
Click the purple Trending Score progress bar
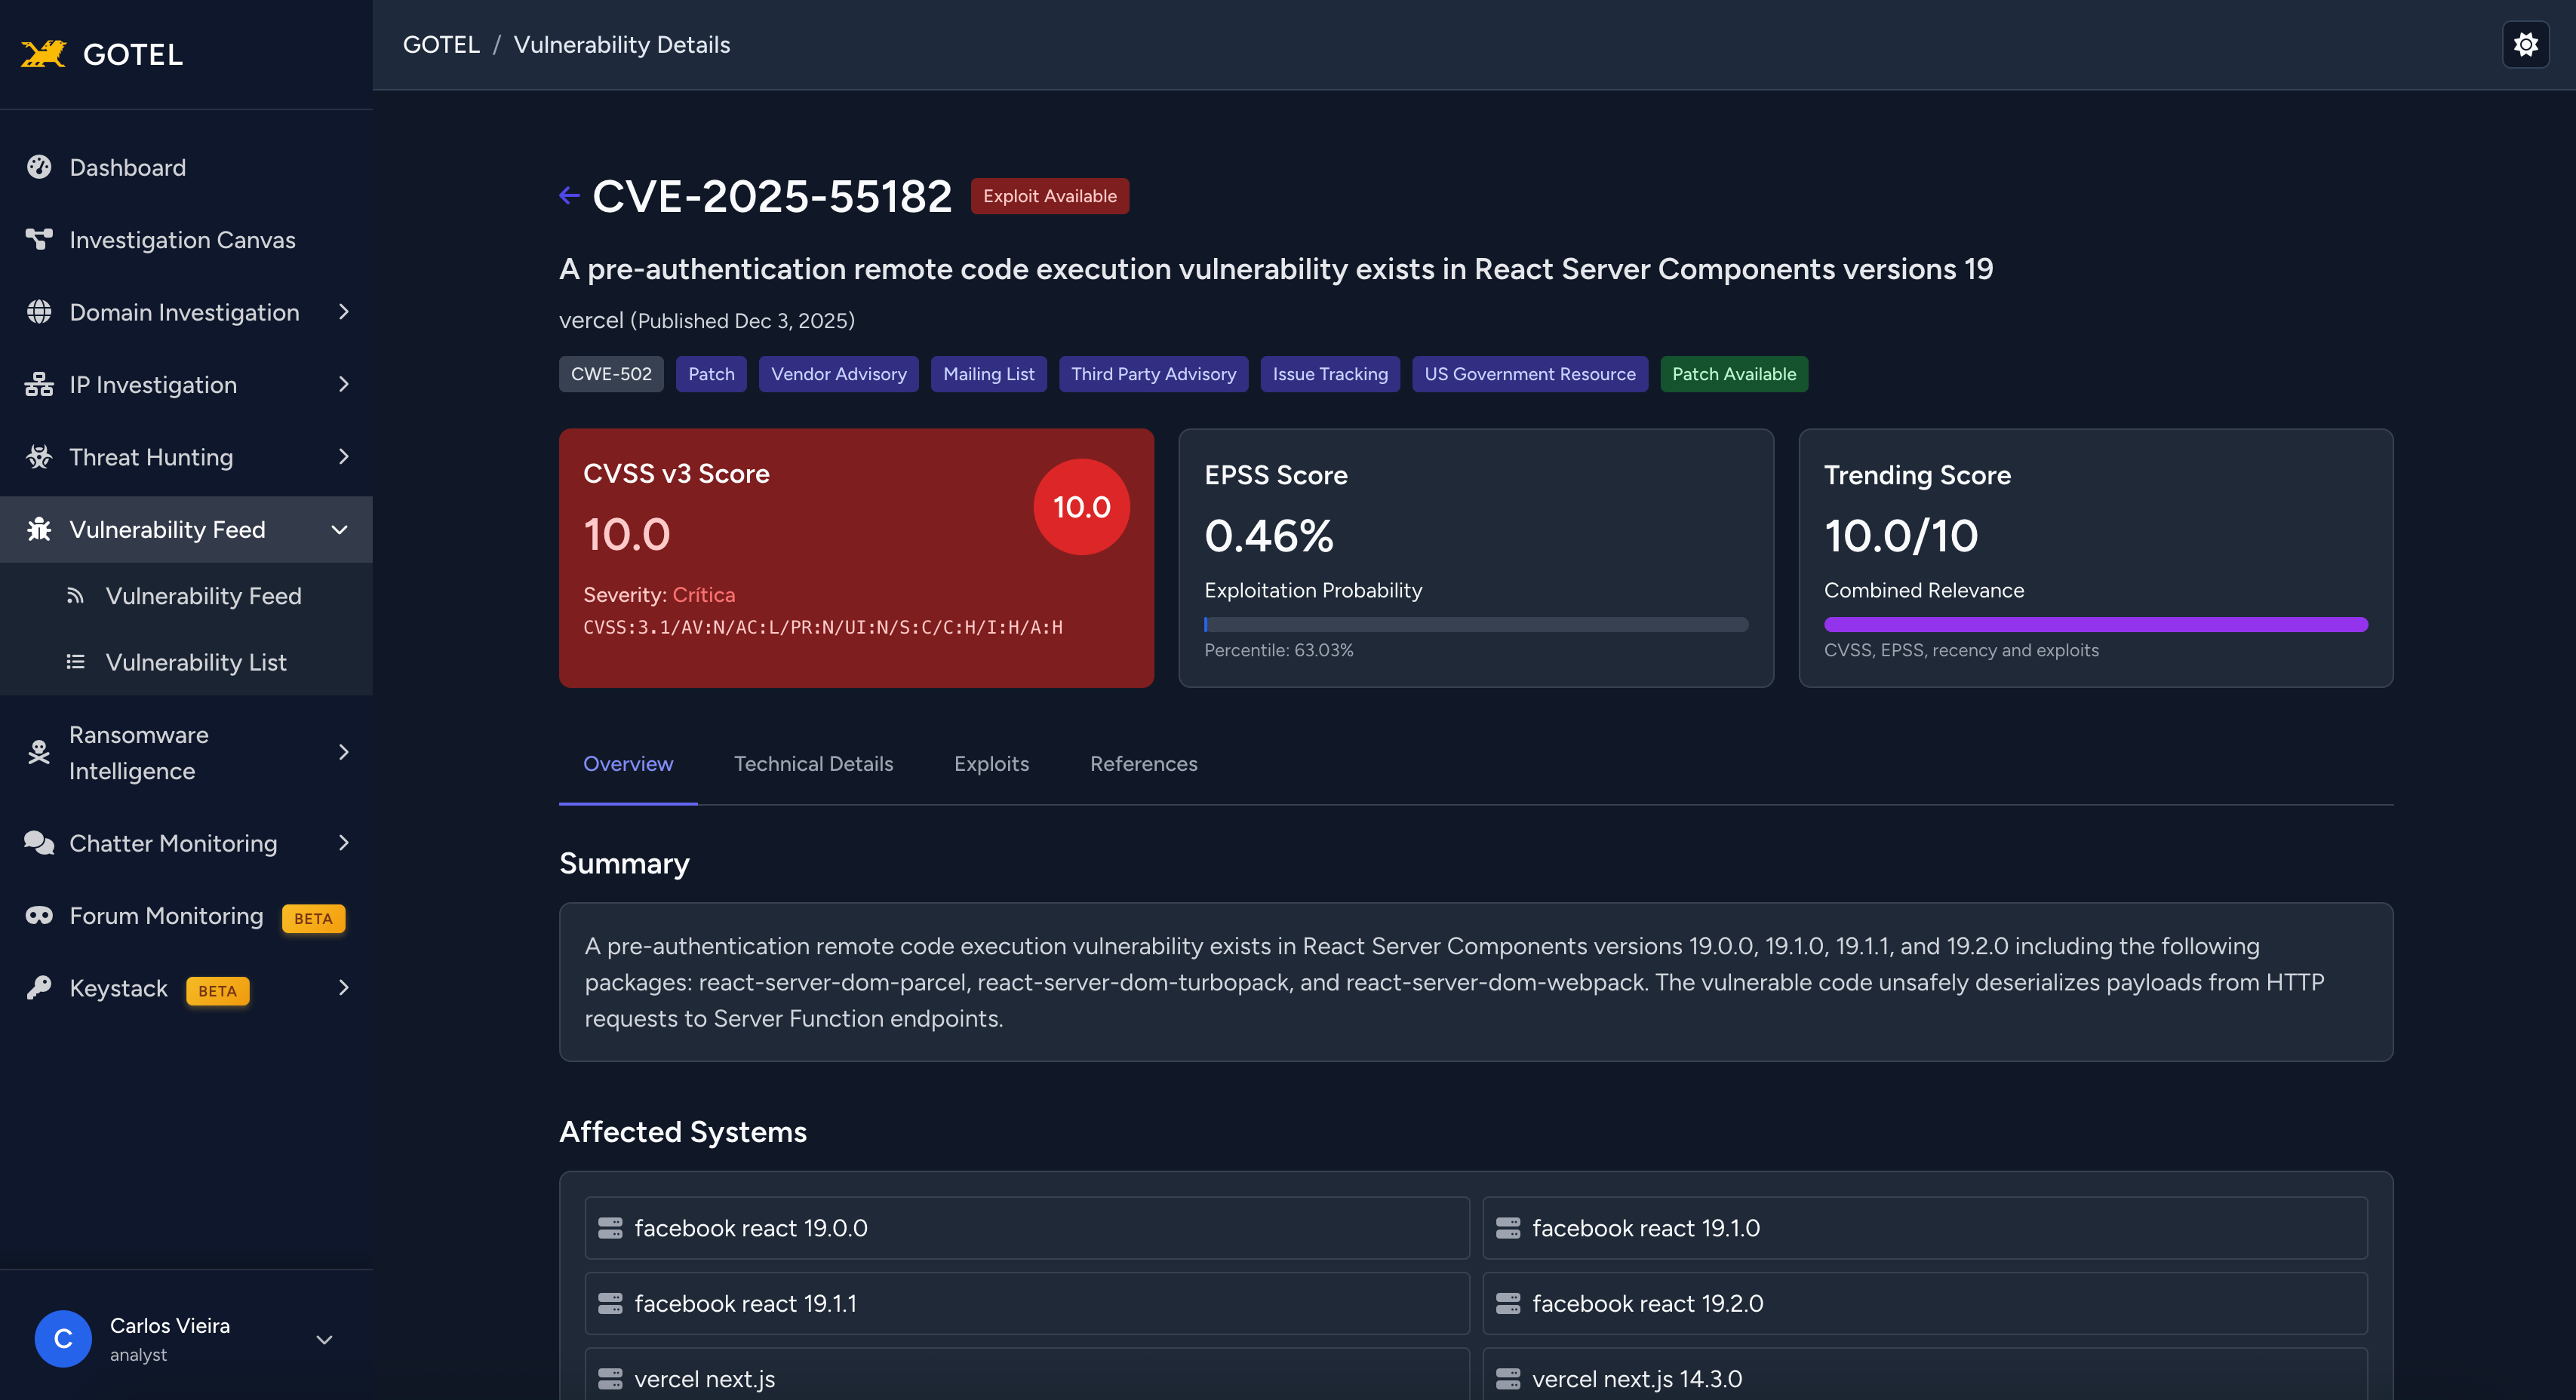pos(2095,624)
